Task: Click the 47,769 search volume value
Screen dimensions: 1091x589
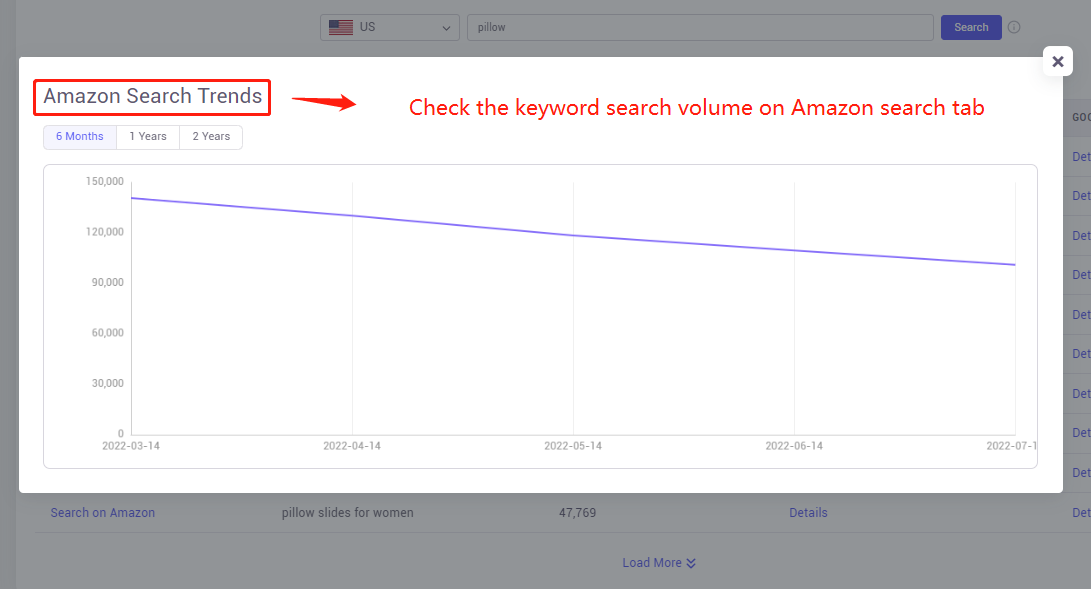Action: 578,513
